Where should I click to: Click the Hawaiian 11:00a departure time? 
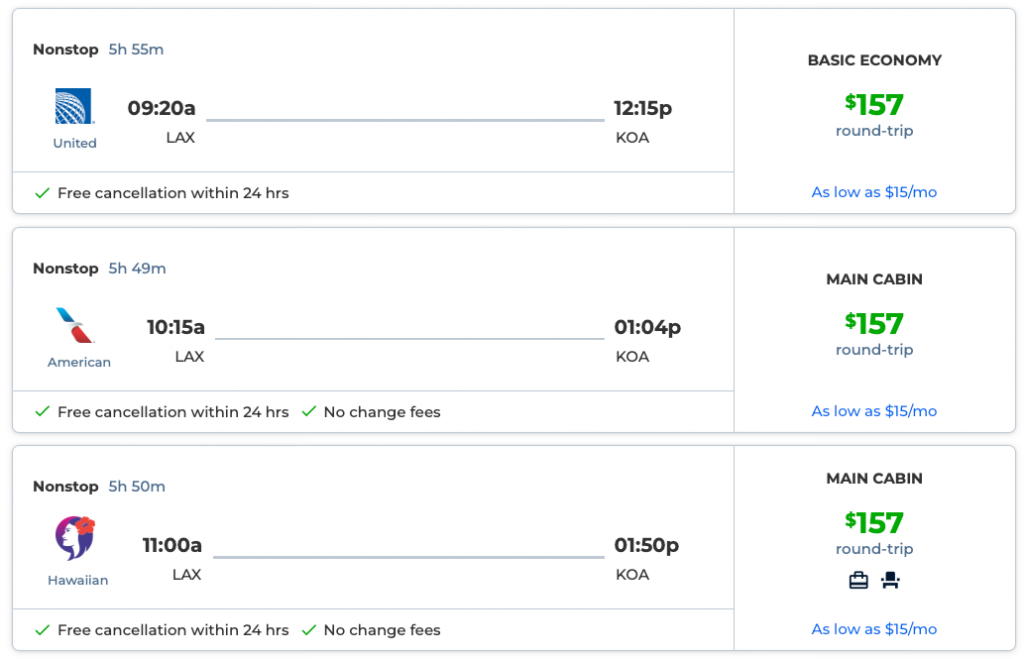(172, 545)
